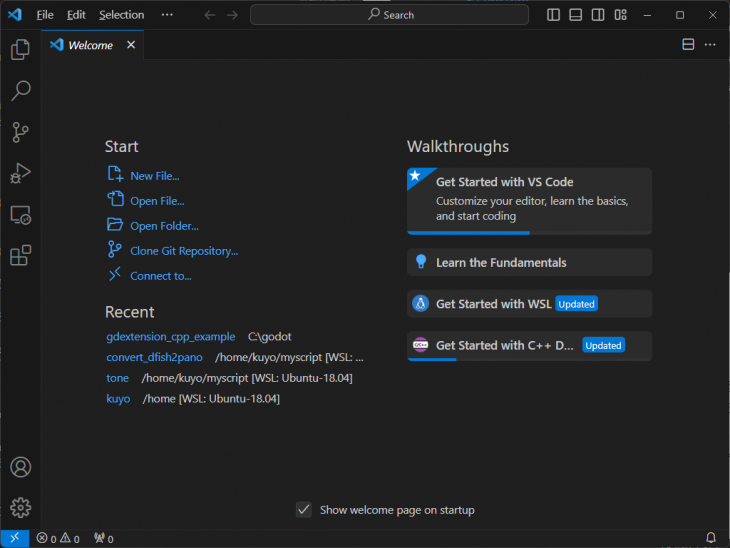The height and width of the screenshot is (548, 730).
Task: Go forward with the right arrow
Action: click(232, 15)
